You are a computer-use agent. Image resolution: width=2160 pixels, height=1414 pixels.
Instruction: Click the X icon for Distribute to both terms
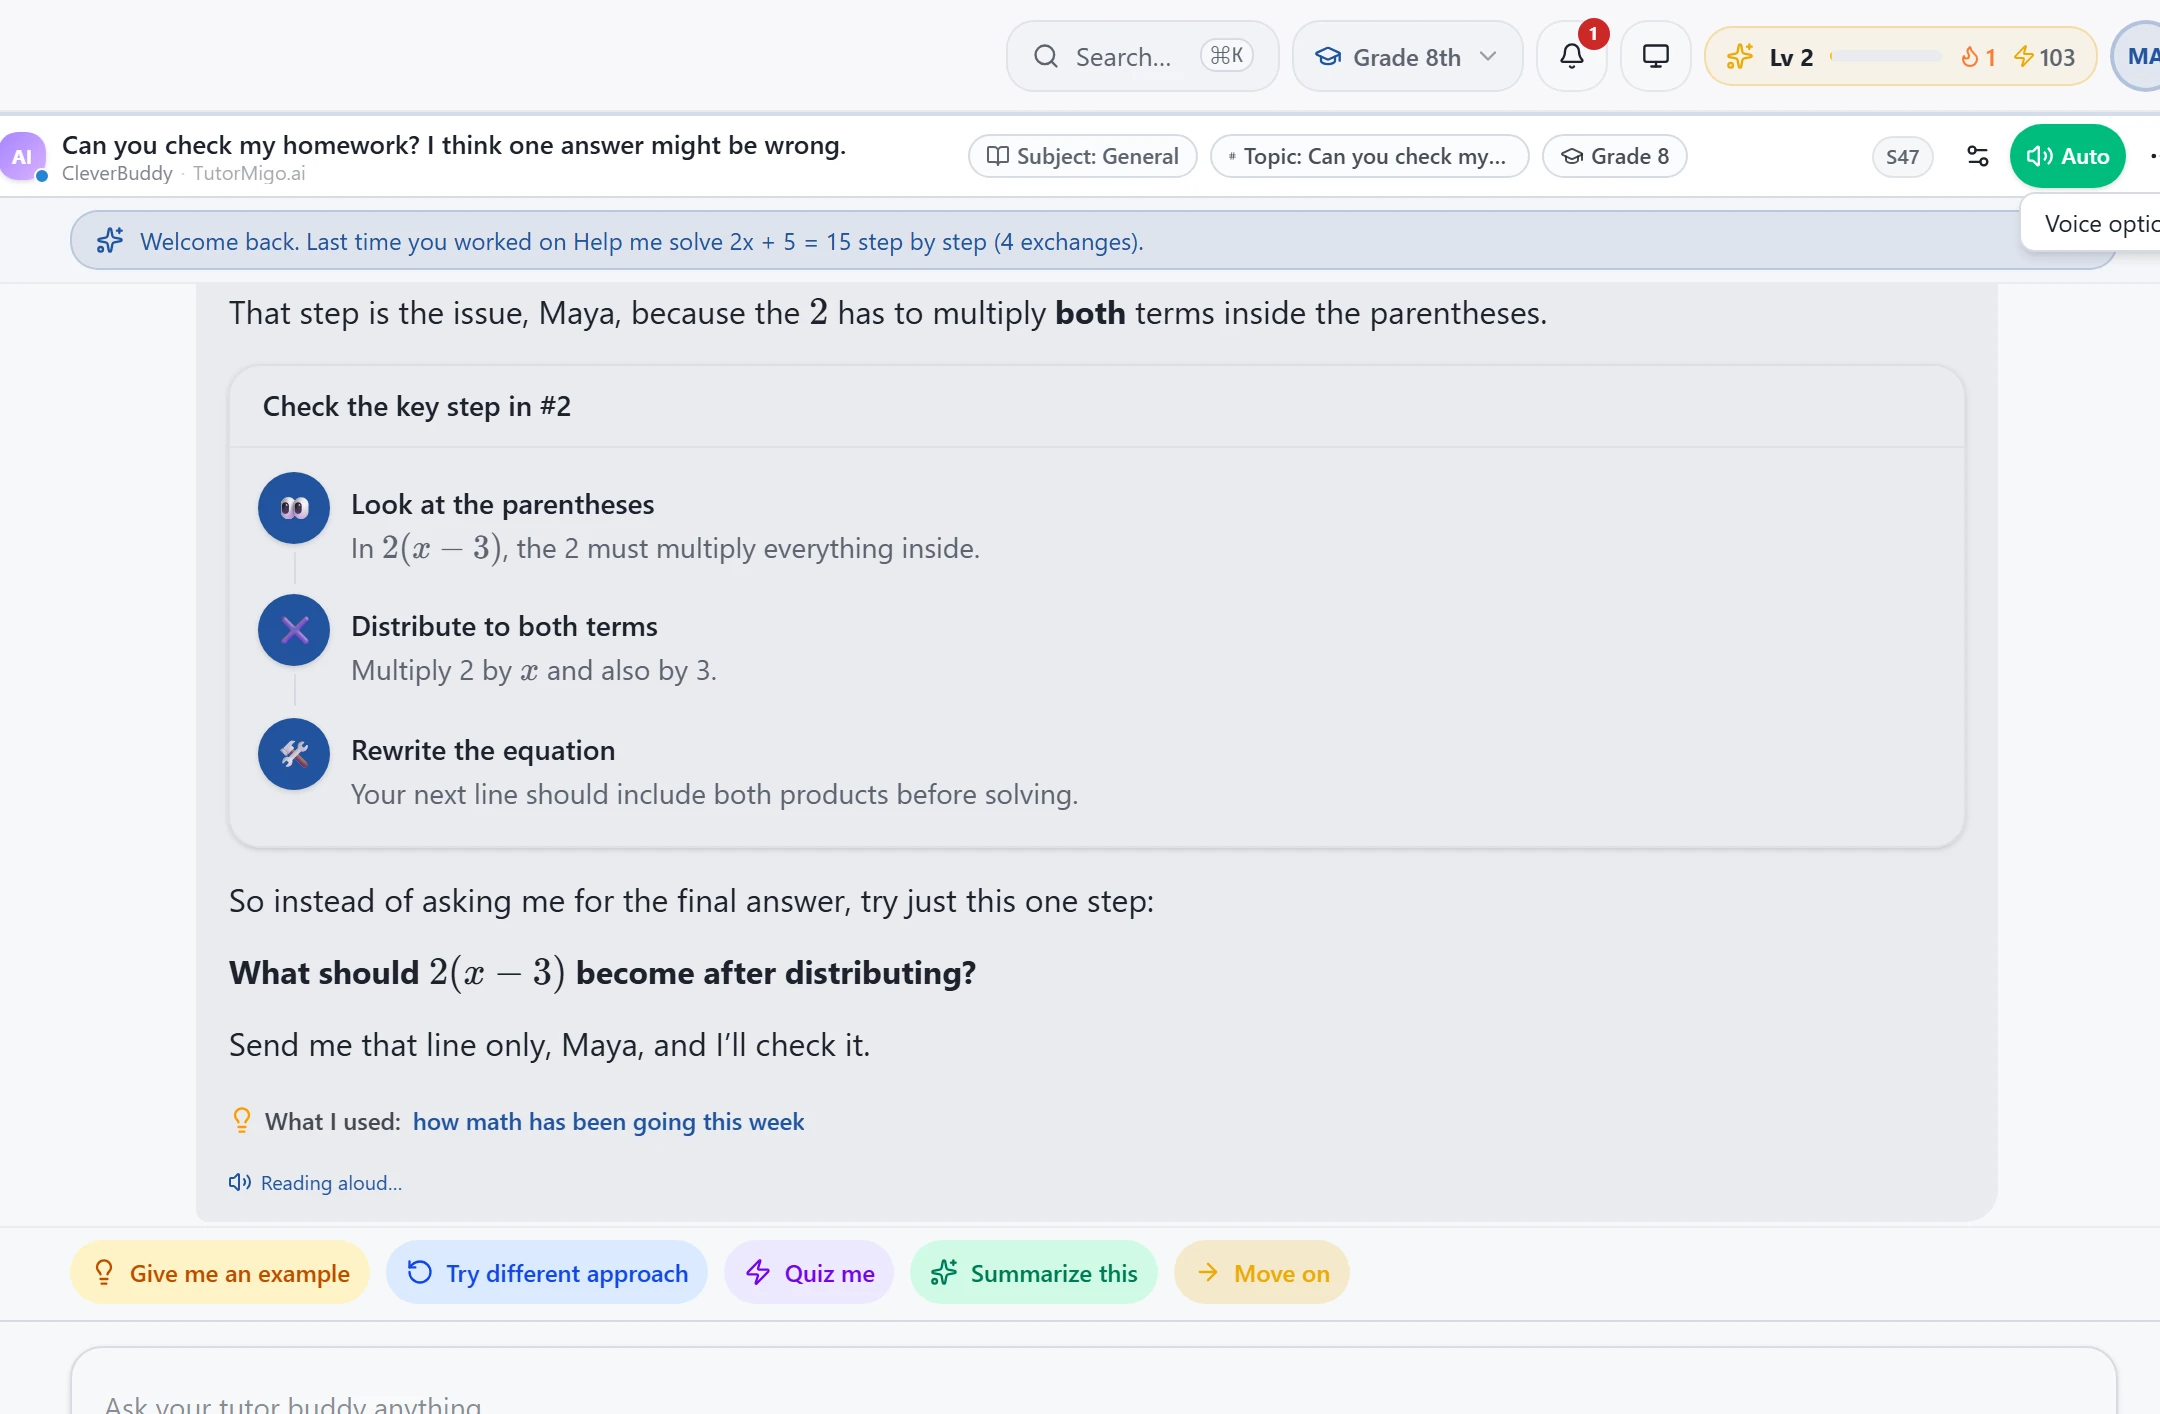[x=294, y=630]
